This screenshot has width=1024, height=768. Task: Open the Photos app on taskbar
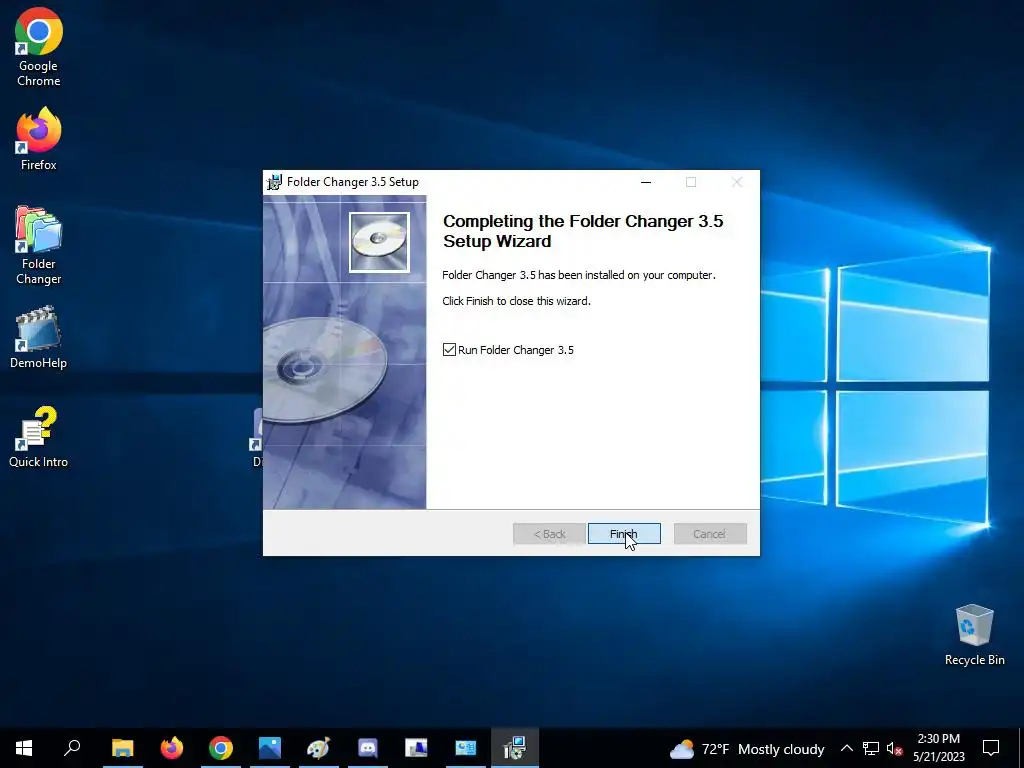tap(270, 748)
